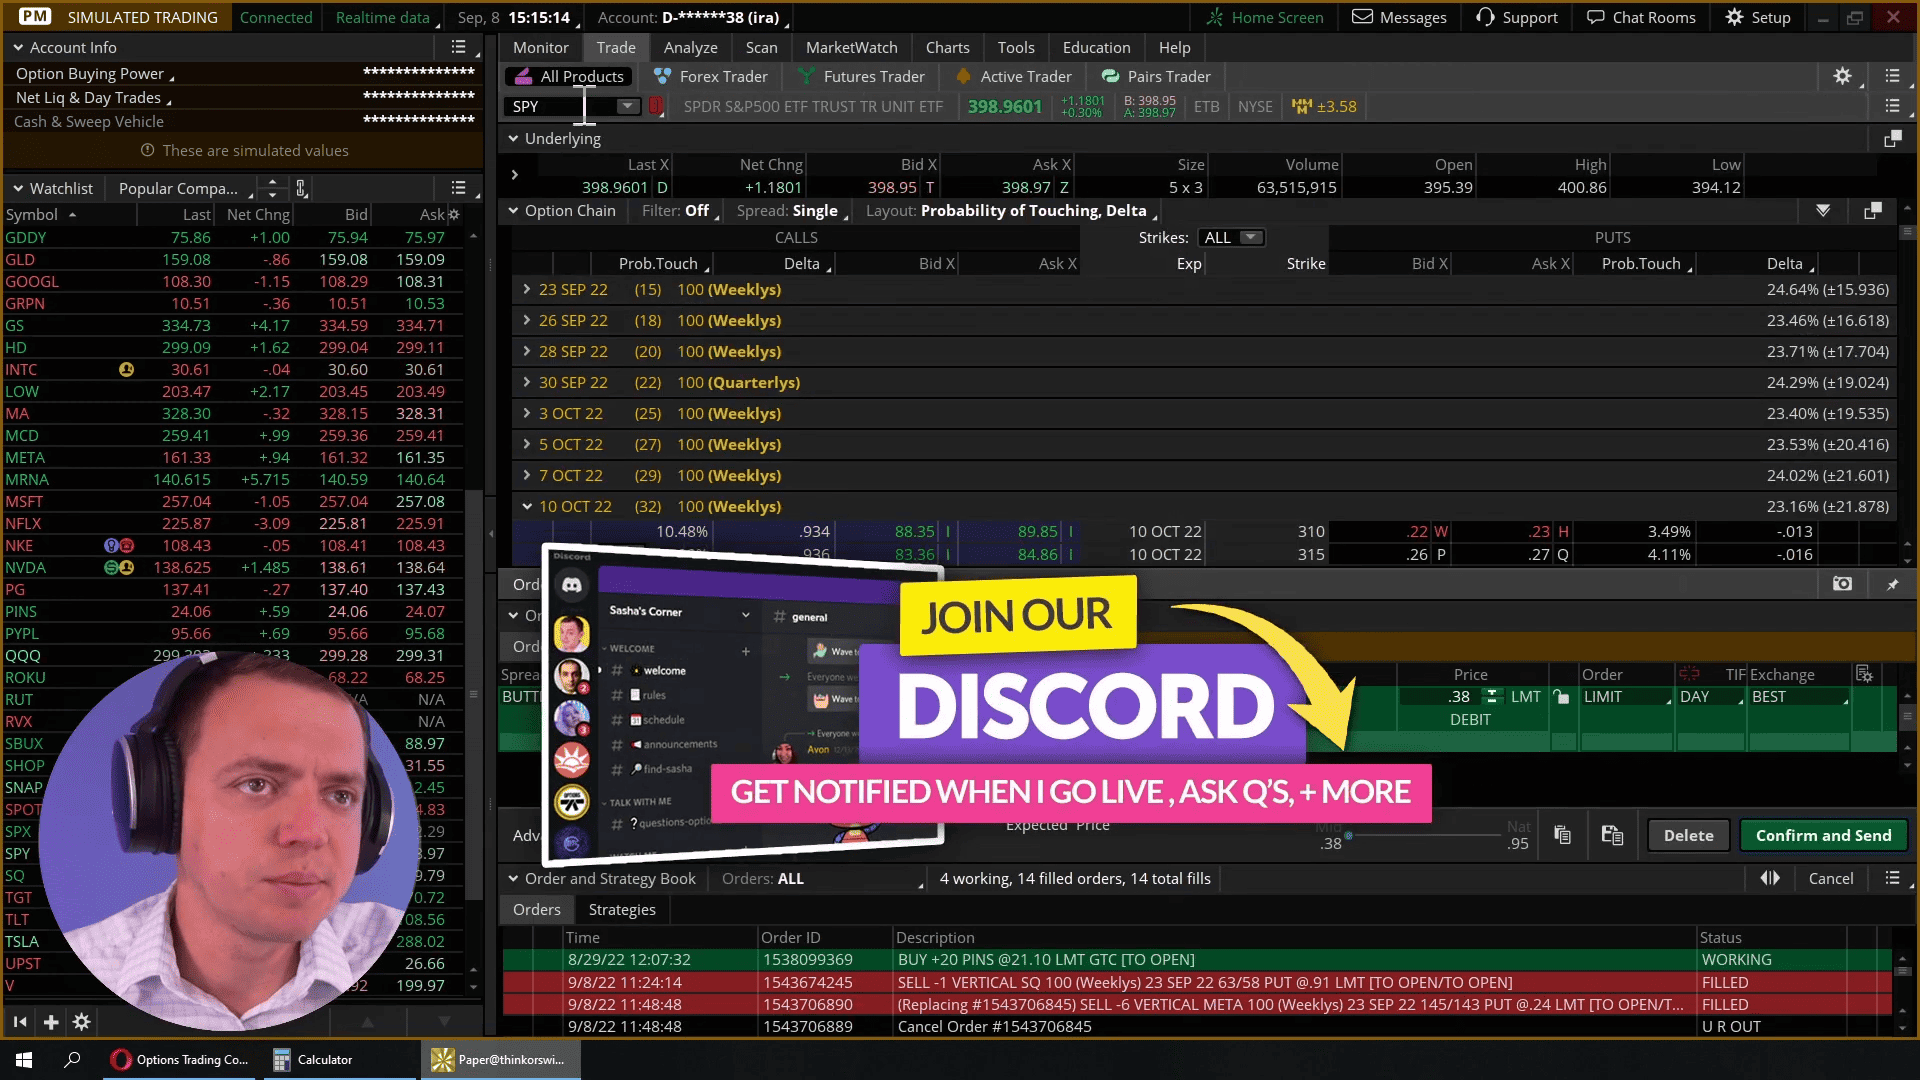Open the Exchange BEST dropdown
The height and width of the screenshot is (1080, 1920).
tap(1799, 697)
